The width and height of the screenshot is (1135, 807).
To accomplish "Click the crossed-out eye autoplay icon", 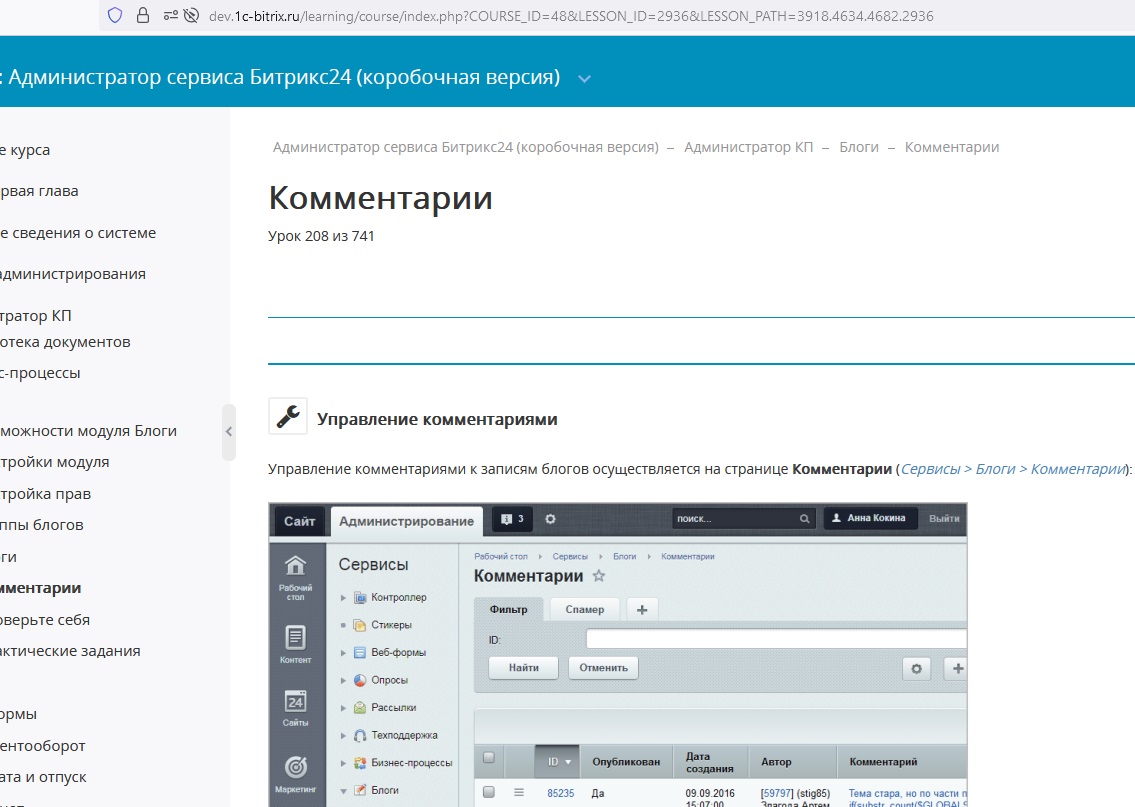I will point(191,15).
